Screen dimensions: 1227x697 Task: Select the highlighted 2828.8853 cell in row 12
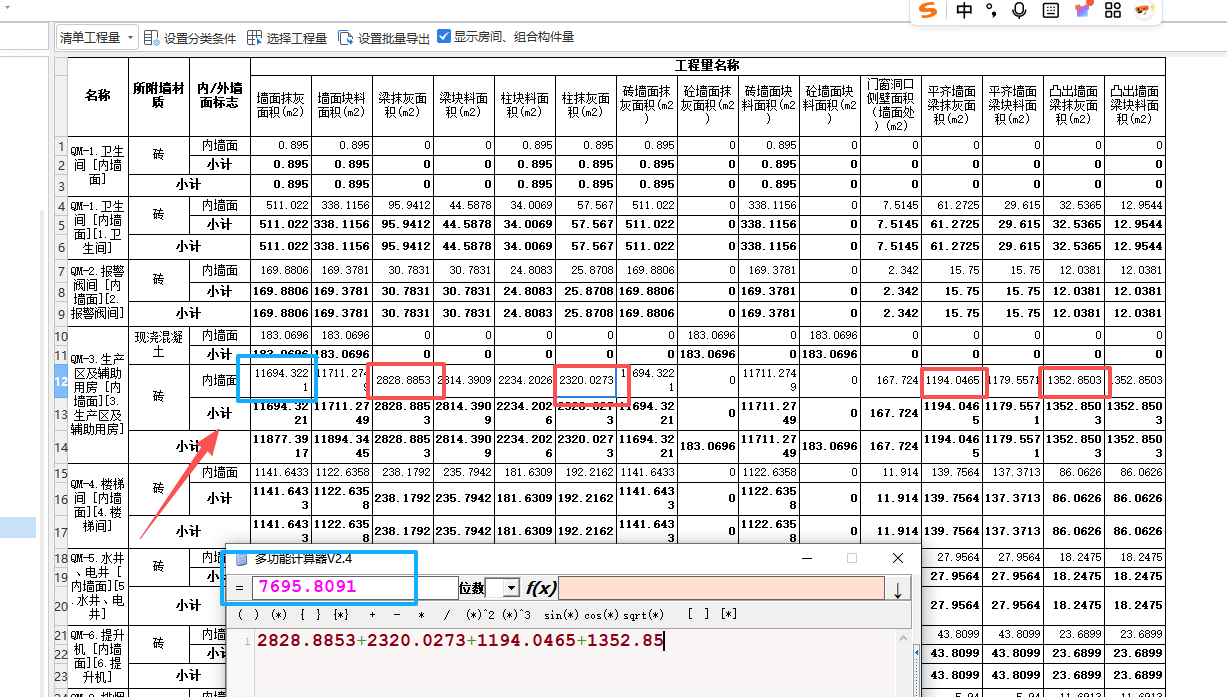pos(404,378)
